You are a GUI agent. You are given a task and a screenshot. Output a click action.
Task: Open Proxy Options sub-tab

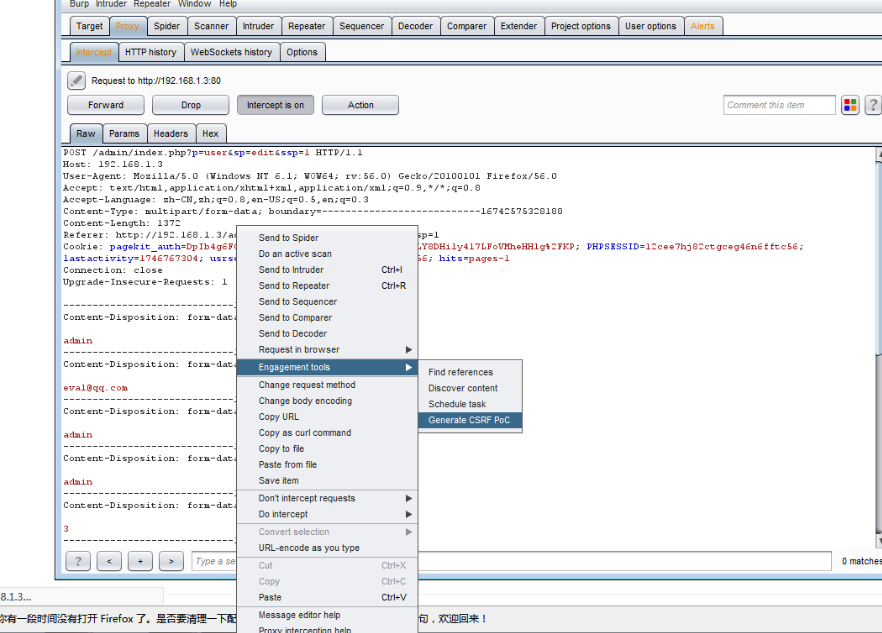[302, 52]
